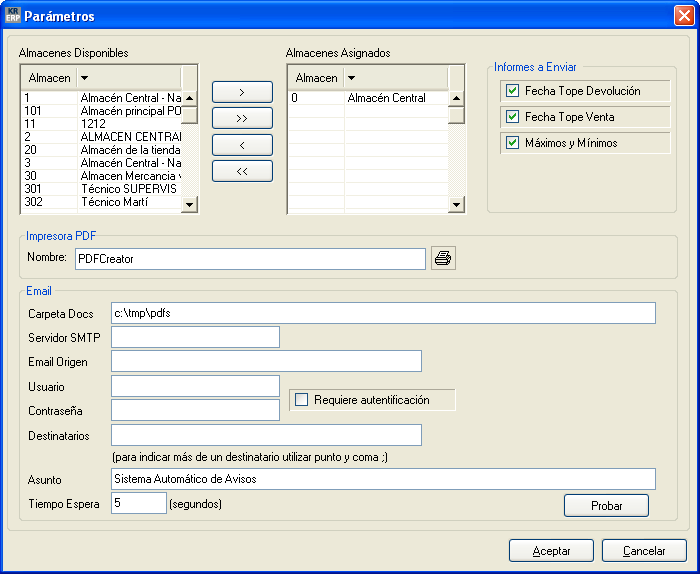Click the Tiempo Espera field
The width and height of the screenshot is (700, 574).
(139, 503)
